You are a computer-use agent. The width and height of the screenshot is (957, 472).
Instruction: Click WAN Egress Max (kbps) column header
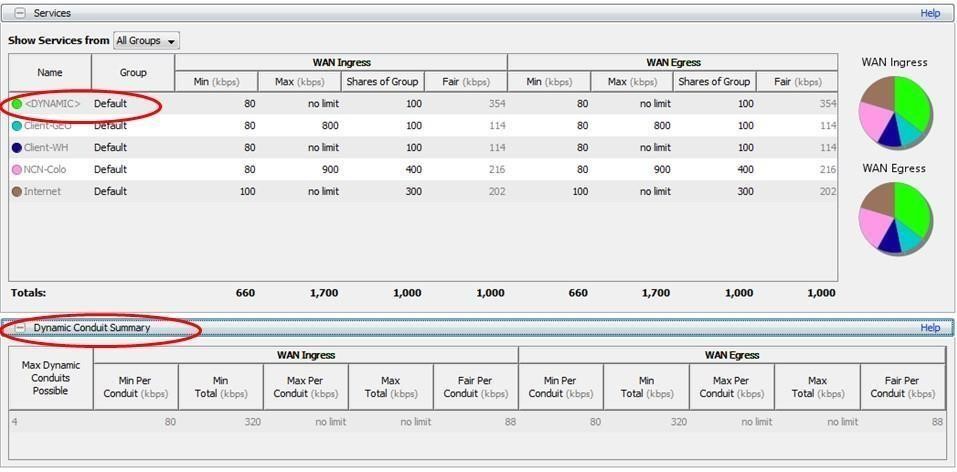coord(632,82)
